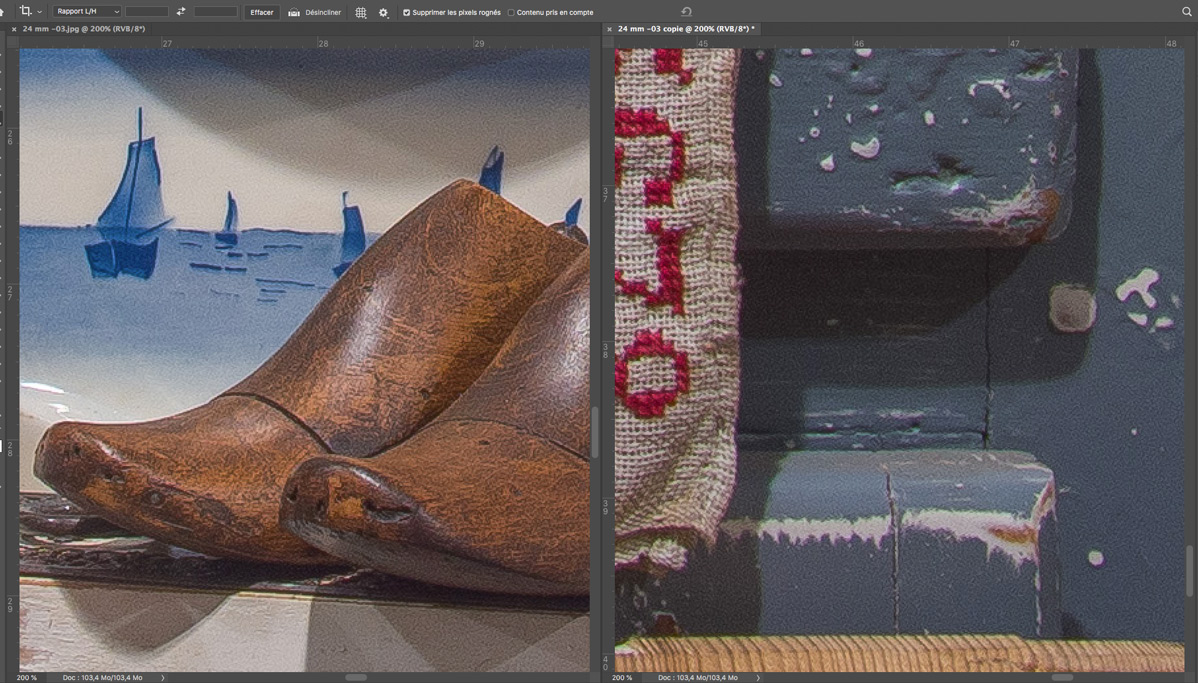This screenshot has height=683, width=1198.
Task: Open the crop tool preset picker arrow
Action: tap(40, 12)
